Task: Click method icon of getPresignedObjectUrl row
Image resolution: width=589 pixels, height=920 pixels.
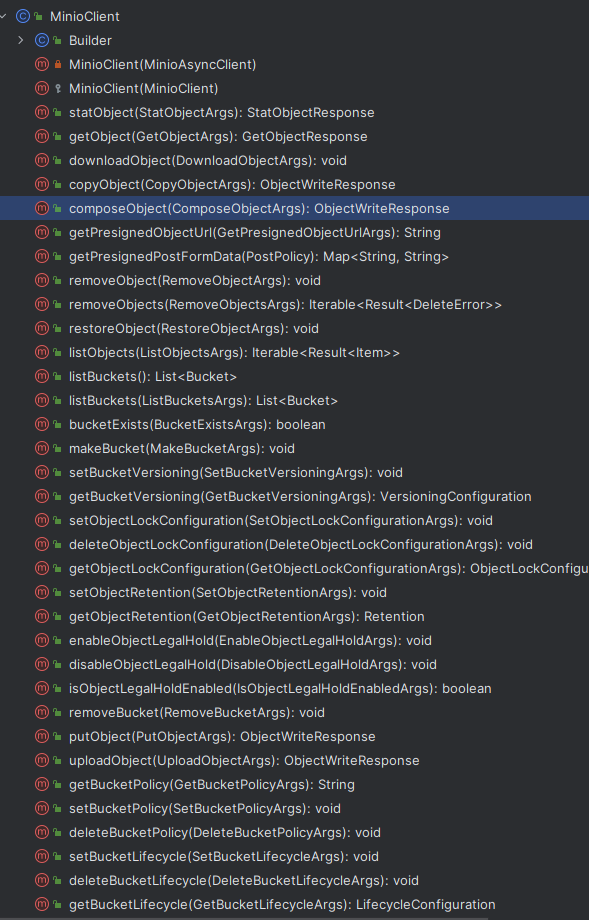Action: [x=42, y=232]
